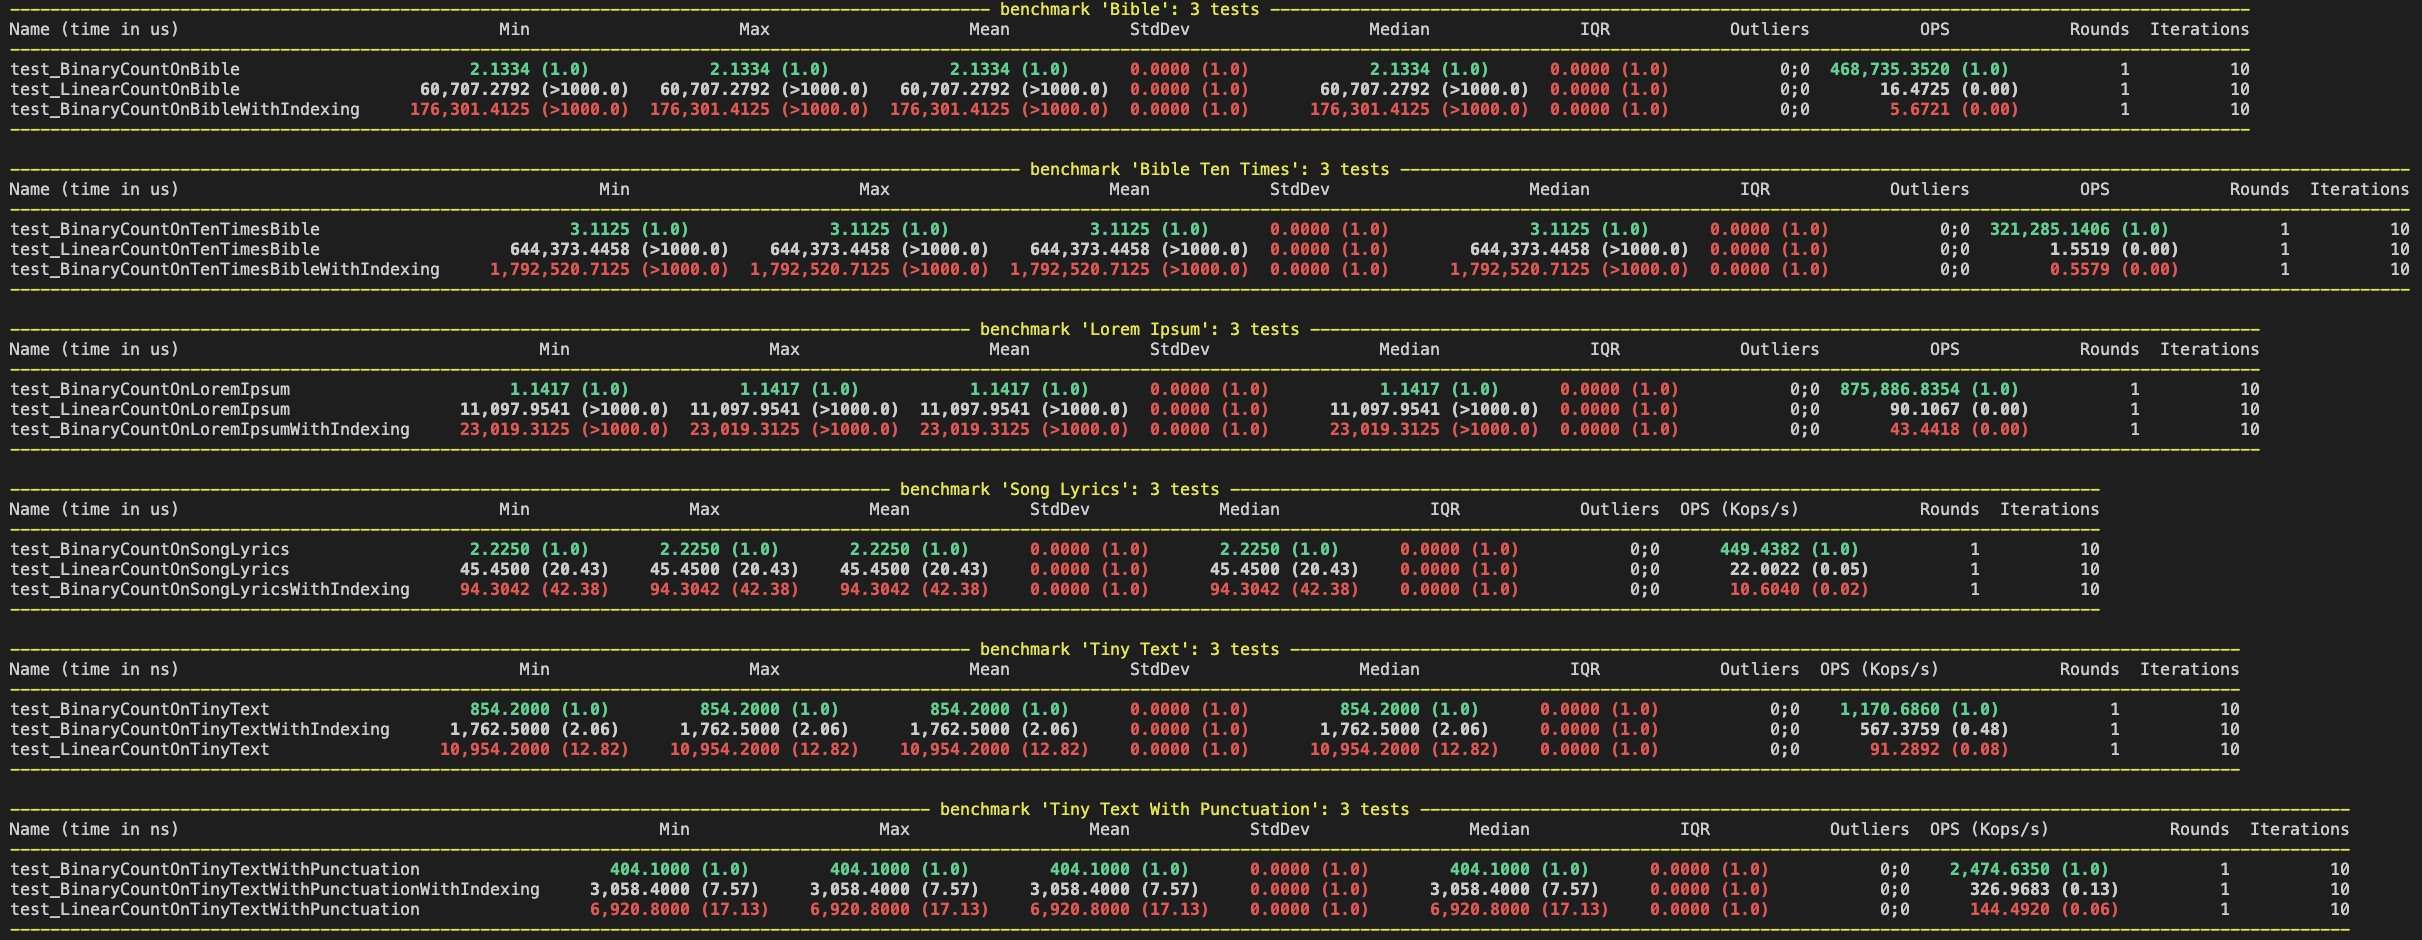2422x940 pixels.
Task: Click the "benchmark 'Bible Ten Times': 3 tests" heading
Action: pos(1209,170)
